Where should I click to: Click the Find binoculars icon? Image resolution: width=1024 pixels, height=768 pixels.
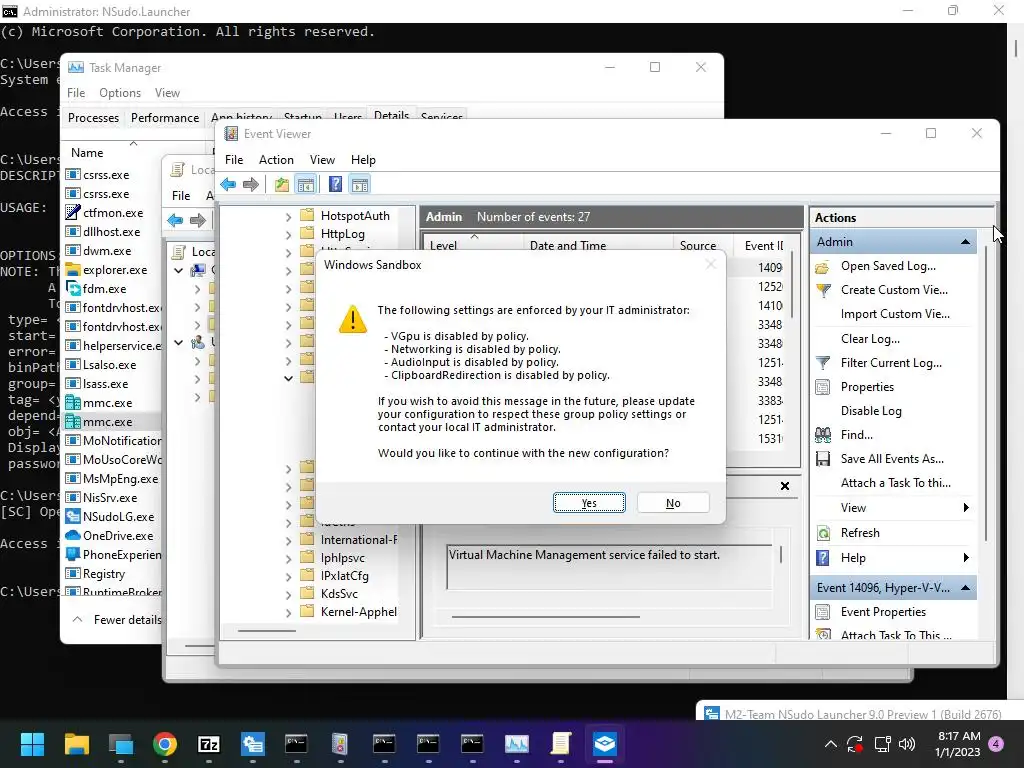(x=823, y=435)
